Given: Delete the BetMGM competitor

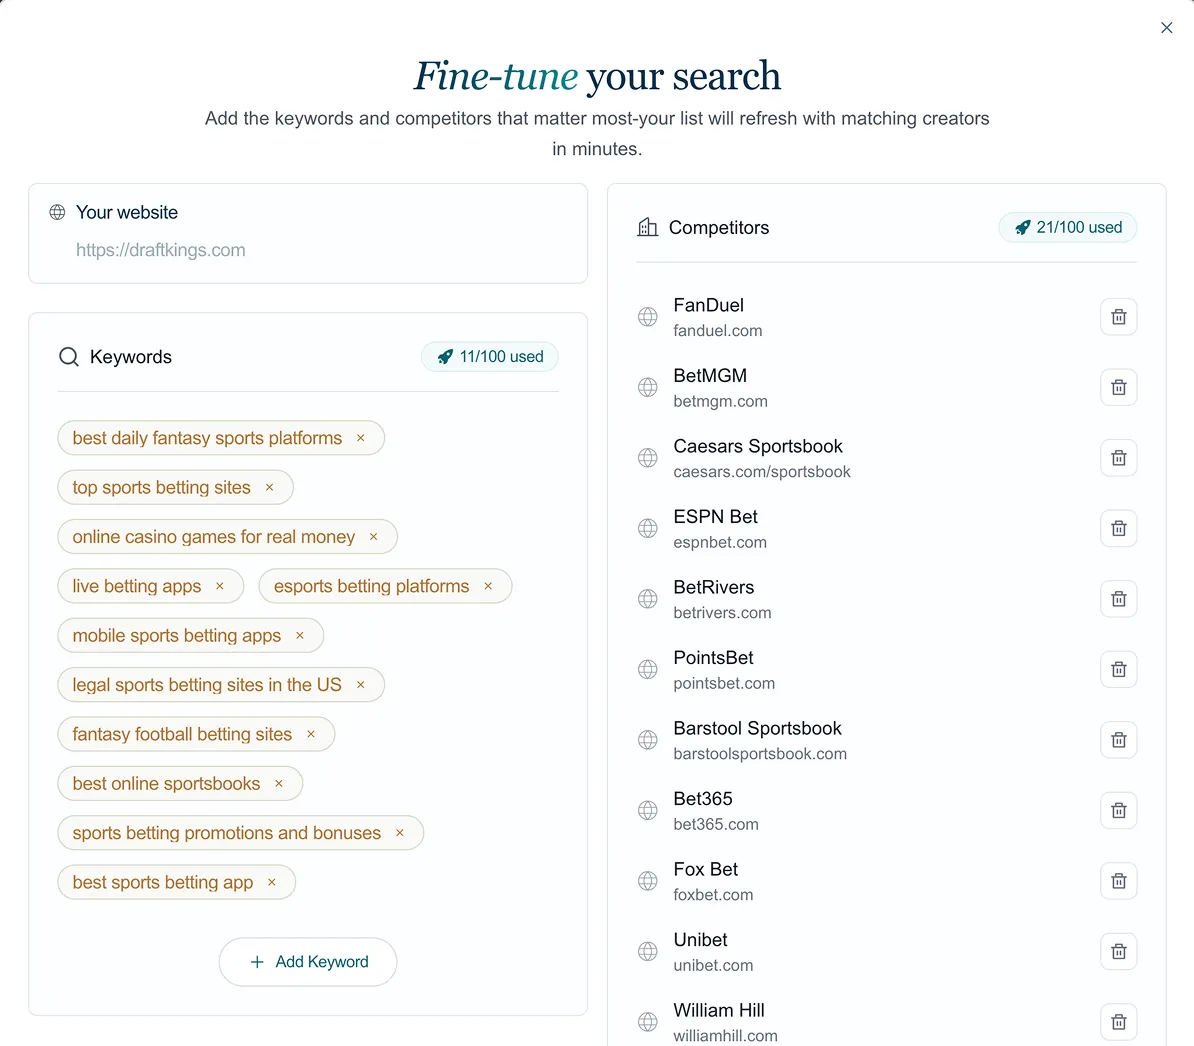Looking at the screenshot, I should click(1118, 387).
